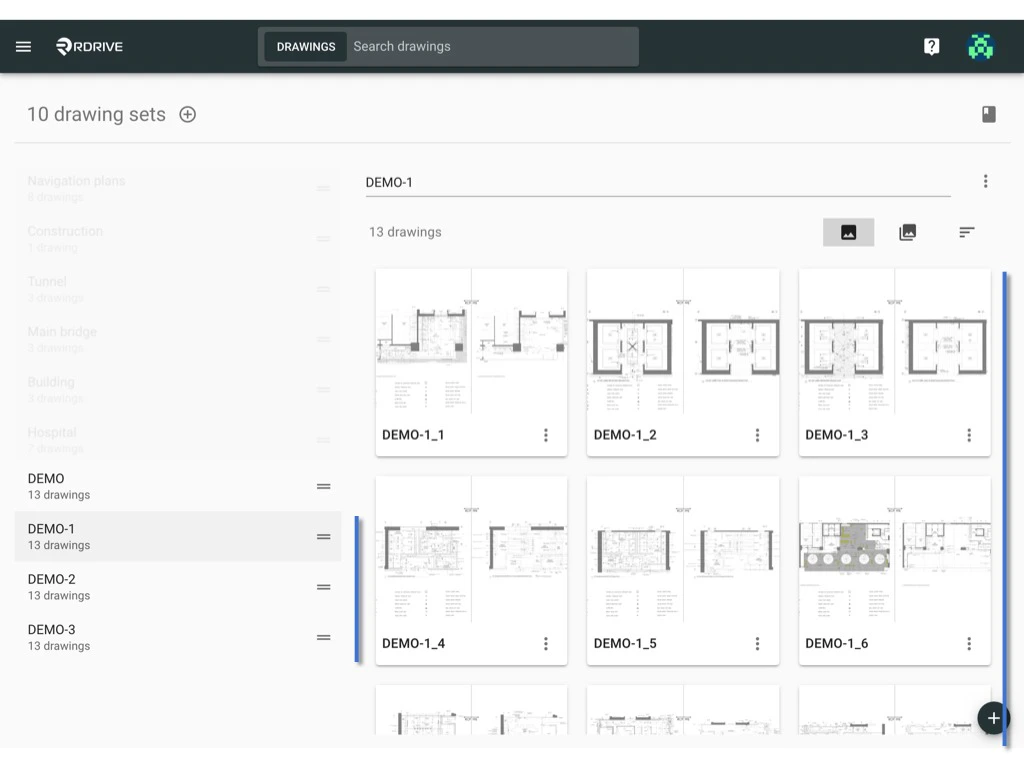Grab the reorder handle for DEMO set
Screen dimensions: 1024x768
[x=323, y=487]
